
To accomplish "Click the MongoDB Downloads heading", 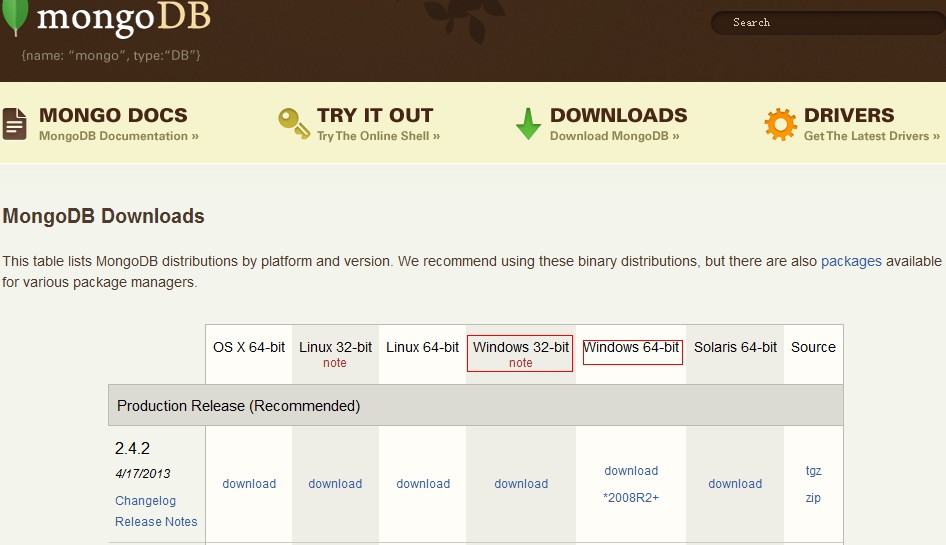I will click(x=103, y=216).
